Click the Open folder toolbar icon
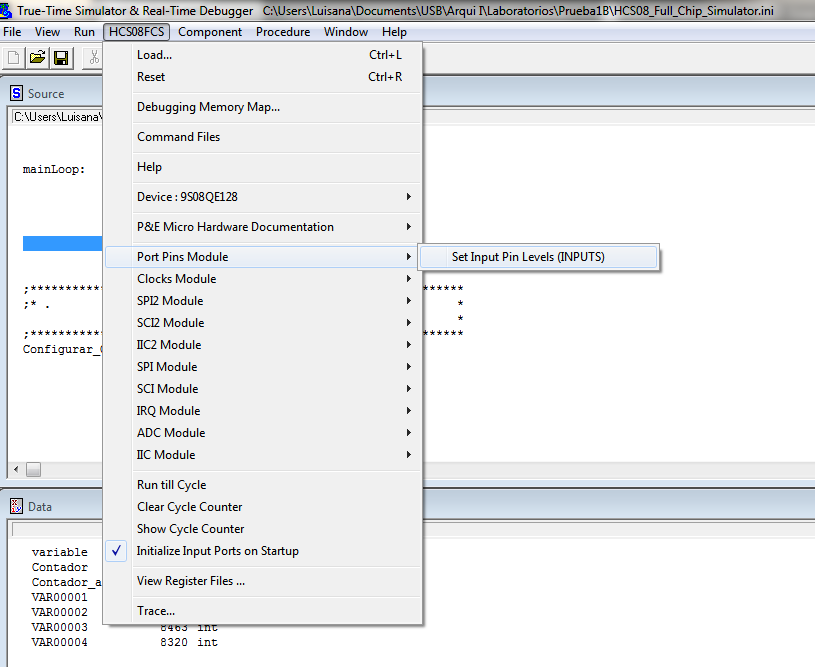The height and width of the screenshot is (667, 816). pyautogui.click(x=37, y=58)
